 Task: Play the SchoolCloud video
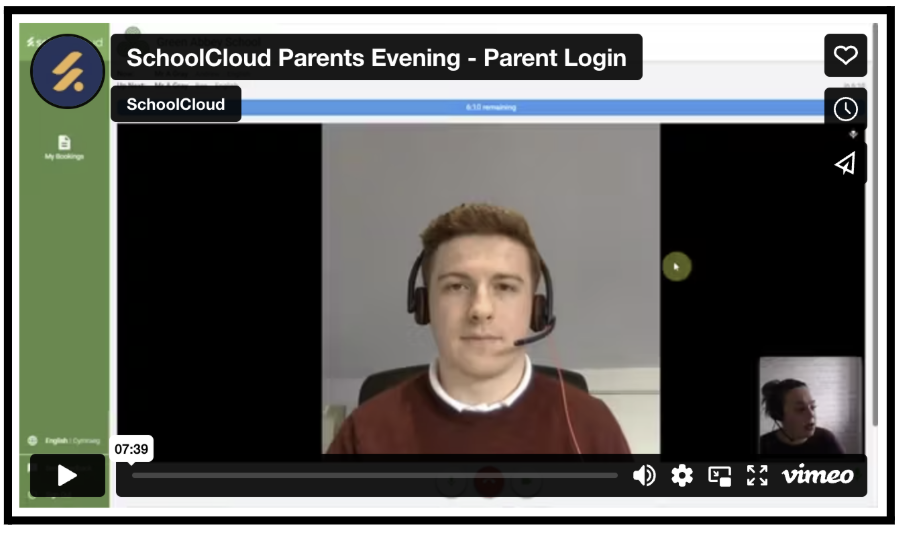tap(67, 475)
